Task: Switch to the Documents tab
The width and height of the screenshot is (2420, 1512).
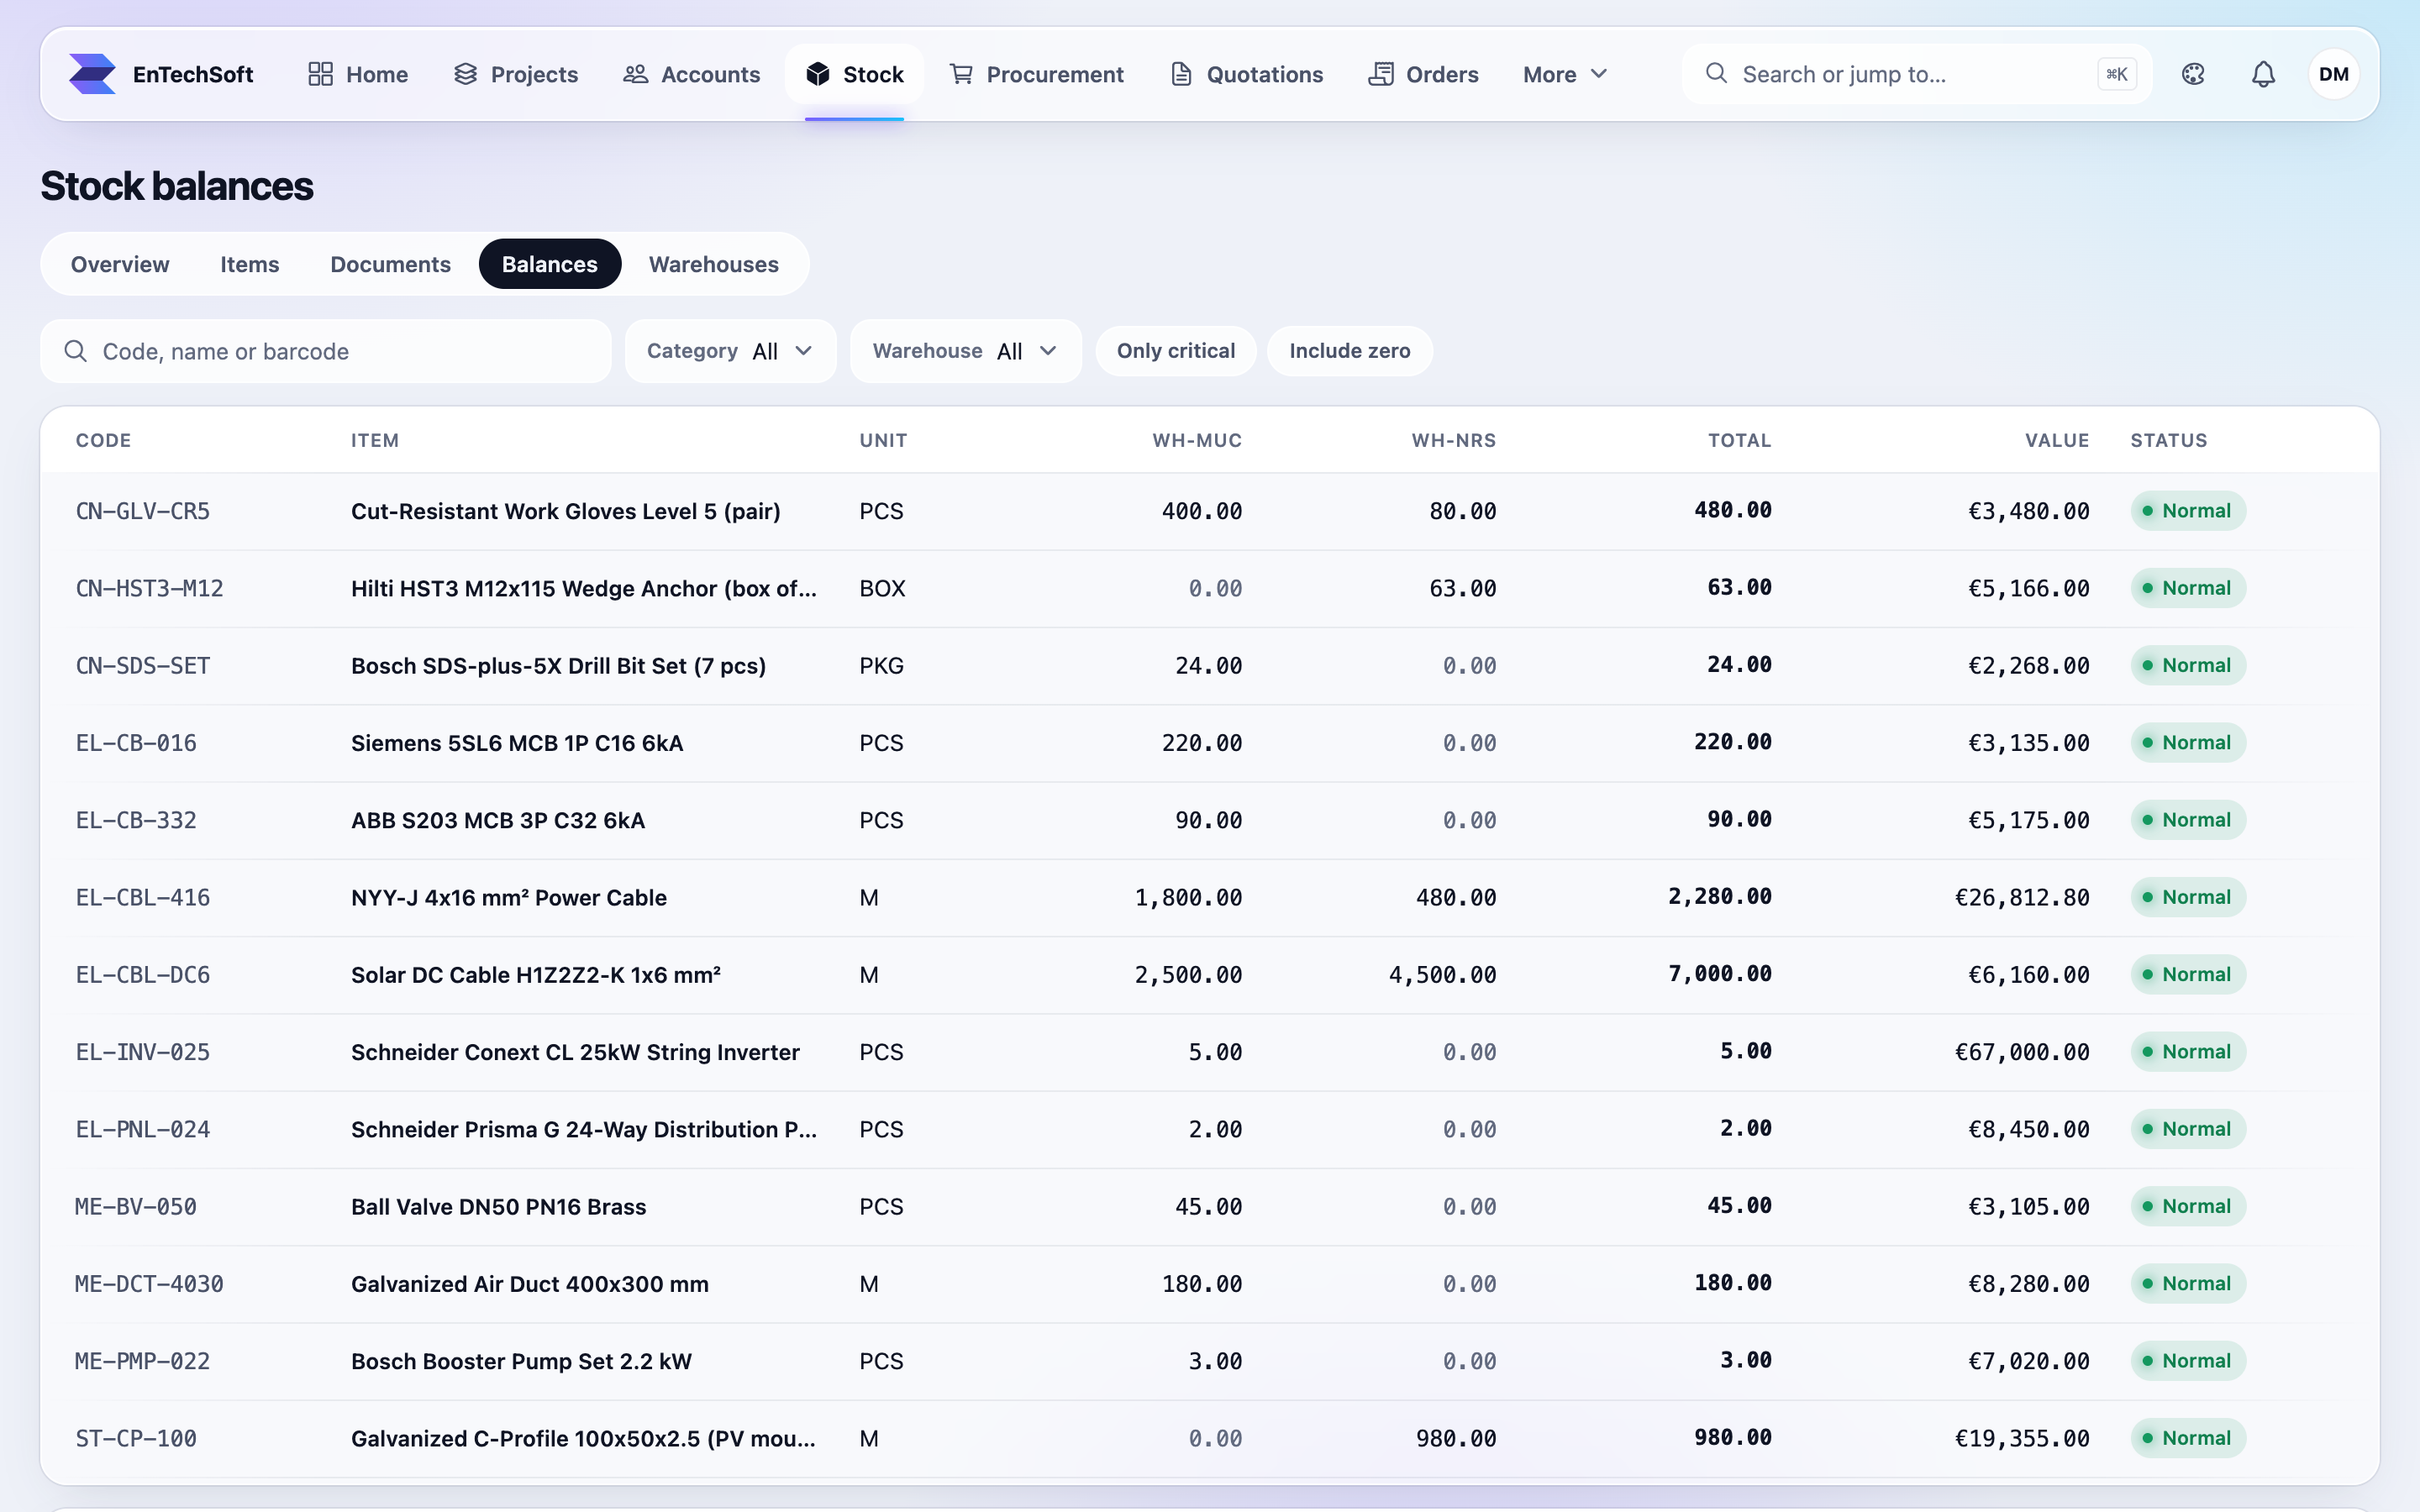Action: coord(390,264)
